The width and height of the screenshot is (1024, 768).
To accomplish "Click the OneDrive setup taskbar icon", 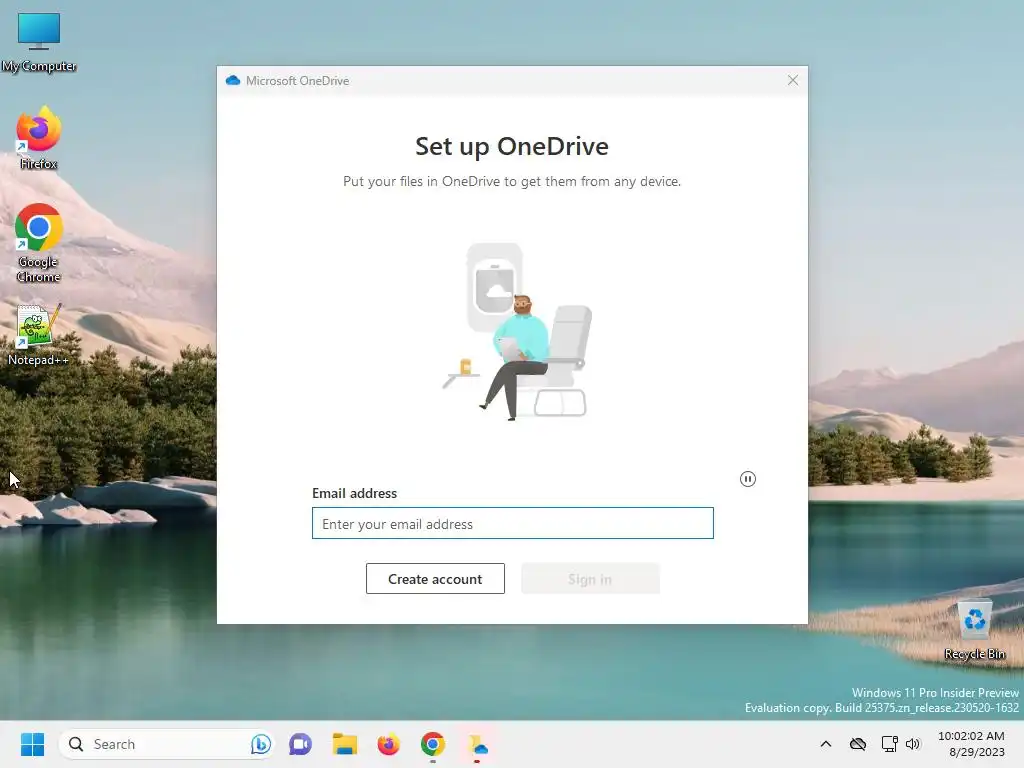I will (x=477, y=744).
